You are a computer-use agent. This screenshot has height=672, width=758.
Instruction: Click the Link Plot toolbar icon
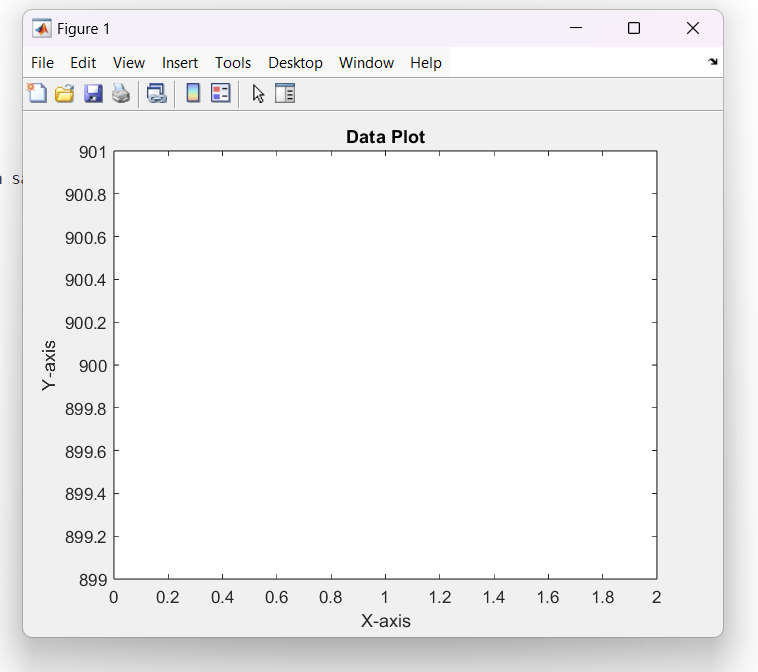point(157,93)
